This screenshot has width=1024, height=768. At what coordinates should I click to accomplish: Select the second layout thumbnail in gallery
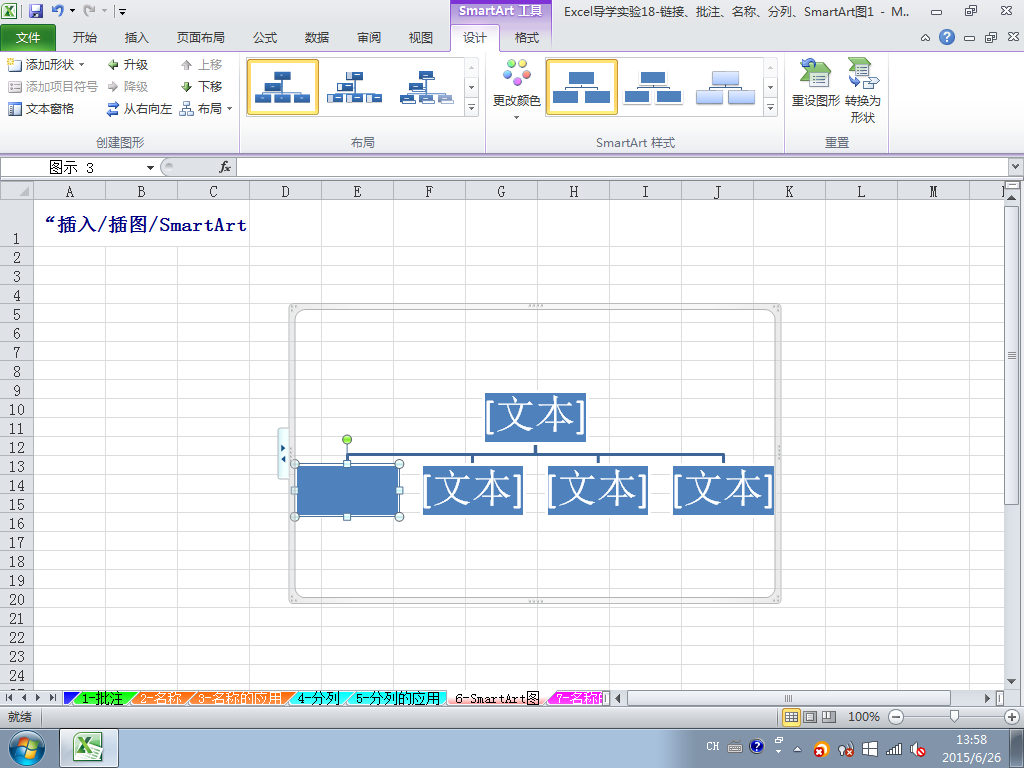click(x=355, y=87)
